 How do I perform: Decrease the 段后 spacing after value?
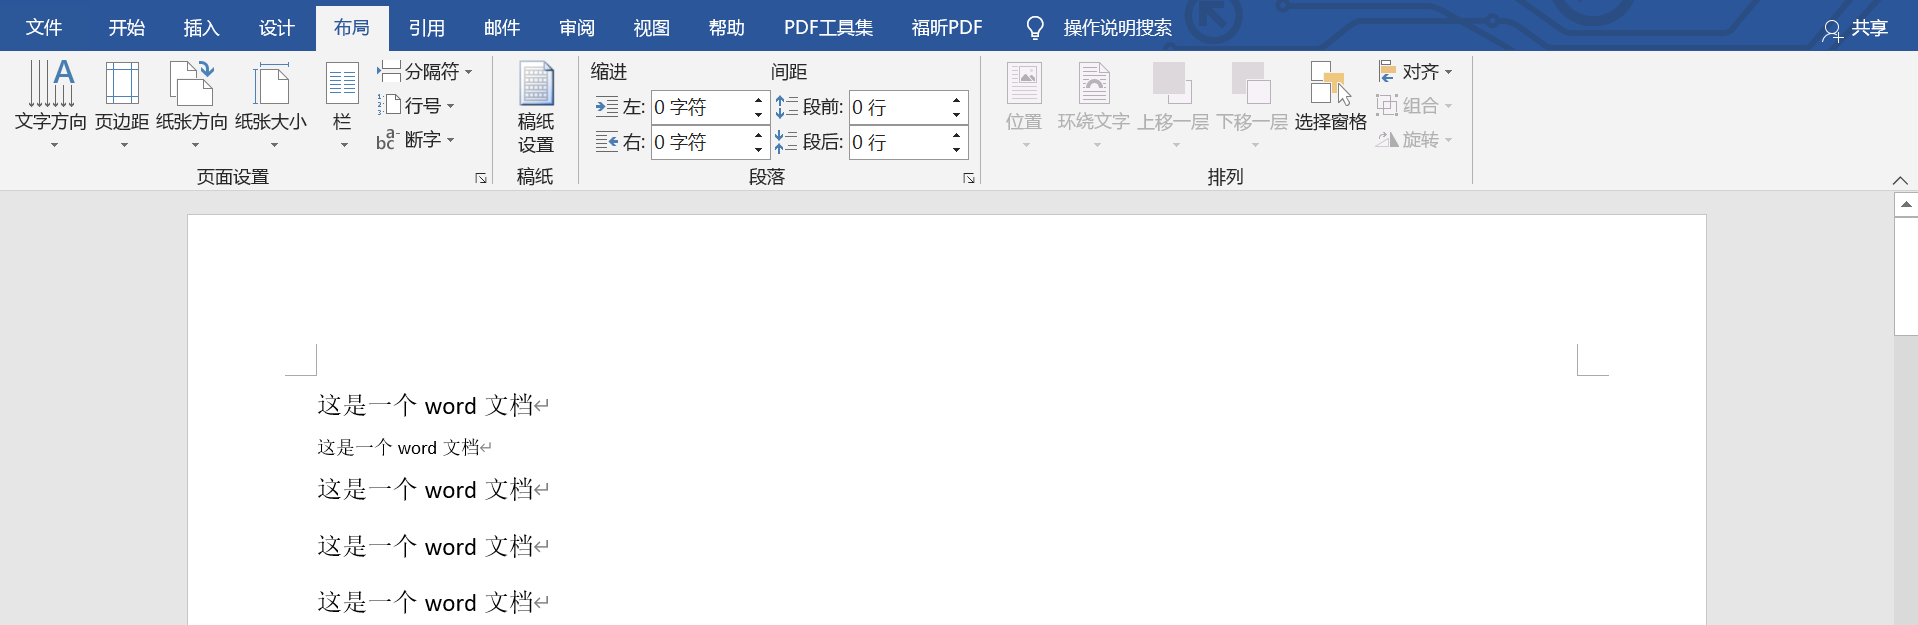click(957, 149)
